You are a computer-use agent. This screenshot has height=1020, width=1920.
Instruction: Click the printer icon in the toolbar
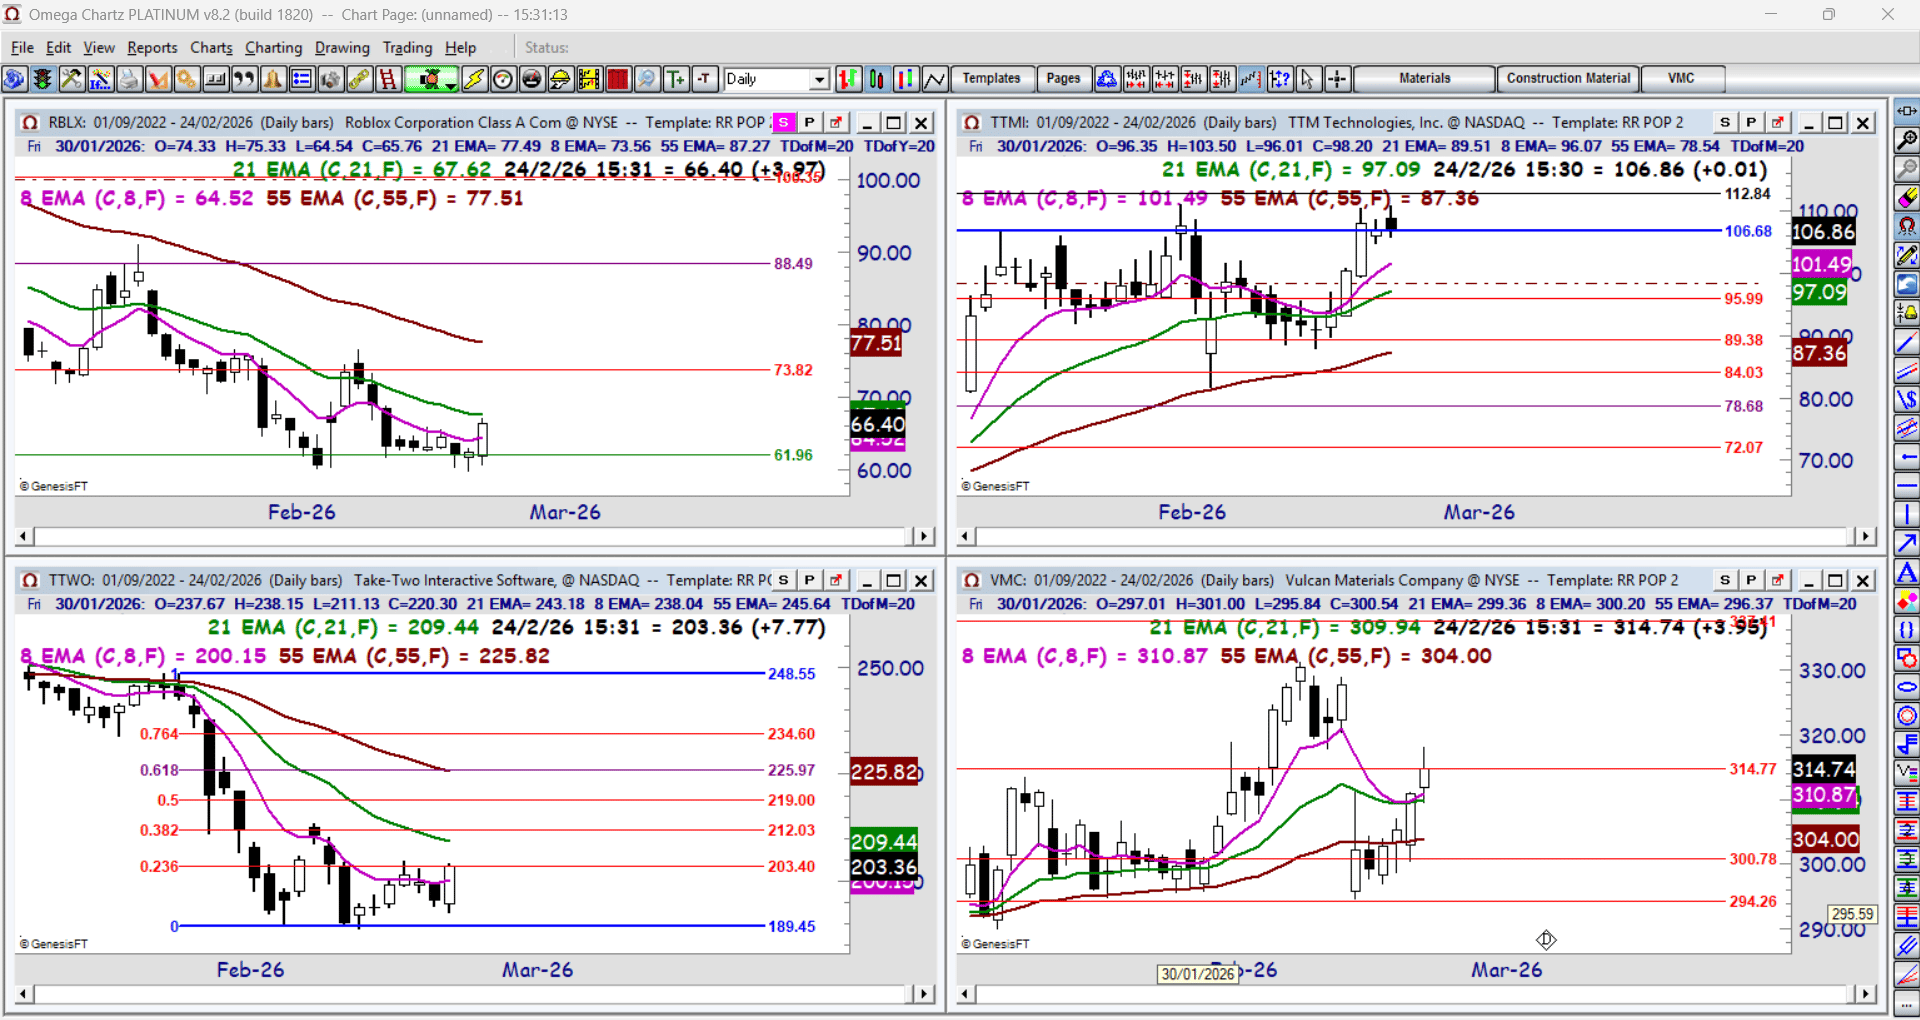pyautogui.click(x=129, y=79)
